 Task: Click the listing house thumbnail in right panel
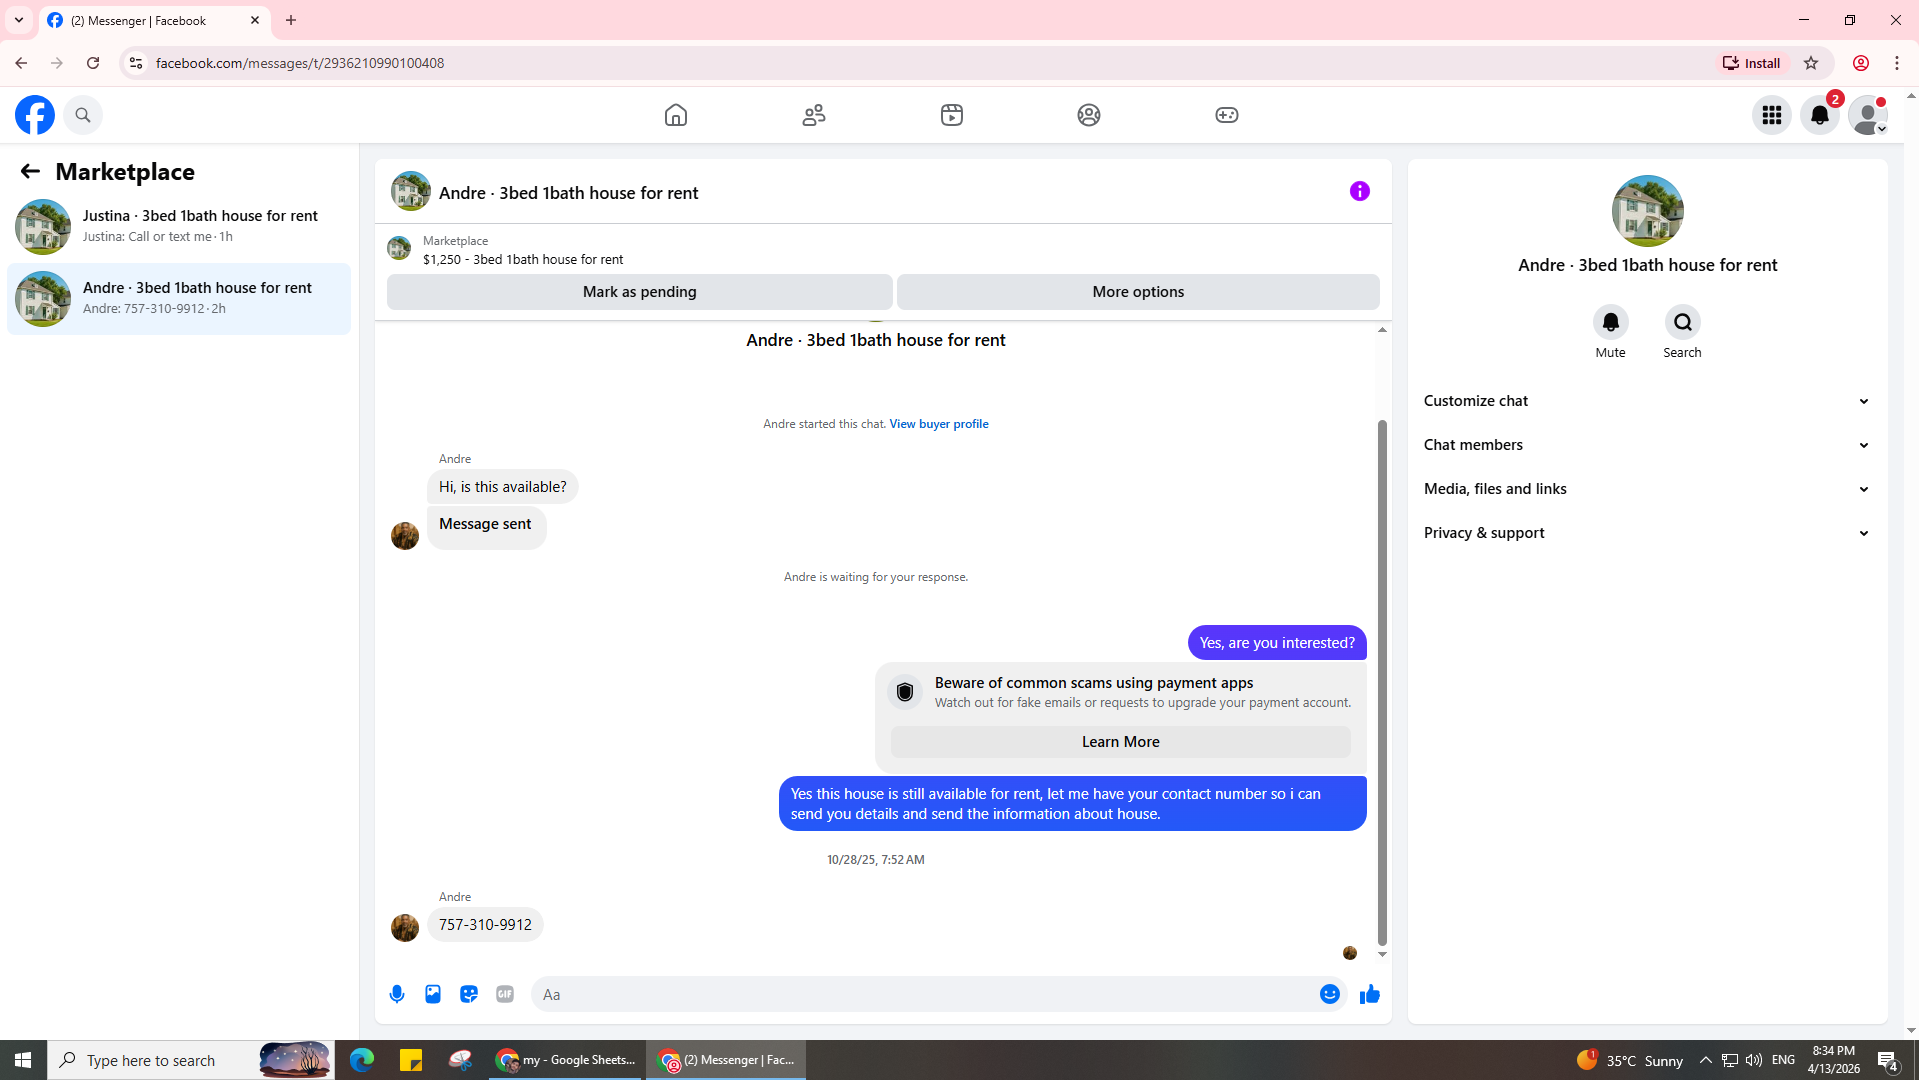pos(1648,211)
